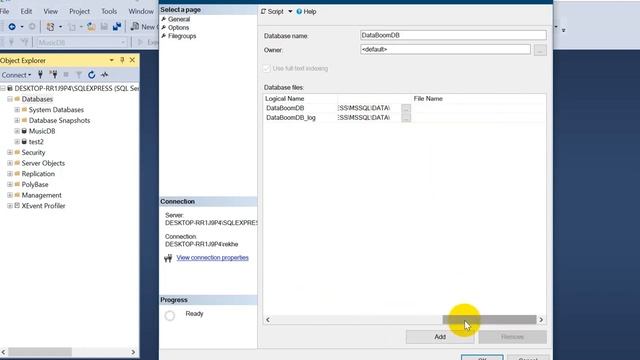Select the Options page label
Screen dimensions: 640x360
click(x=178, y=27)
